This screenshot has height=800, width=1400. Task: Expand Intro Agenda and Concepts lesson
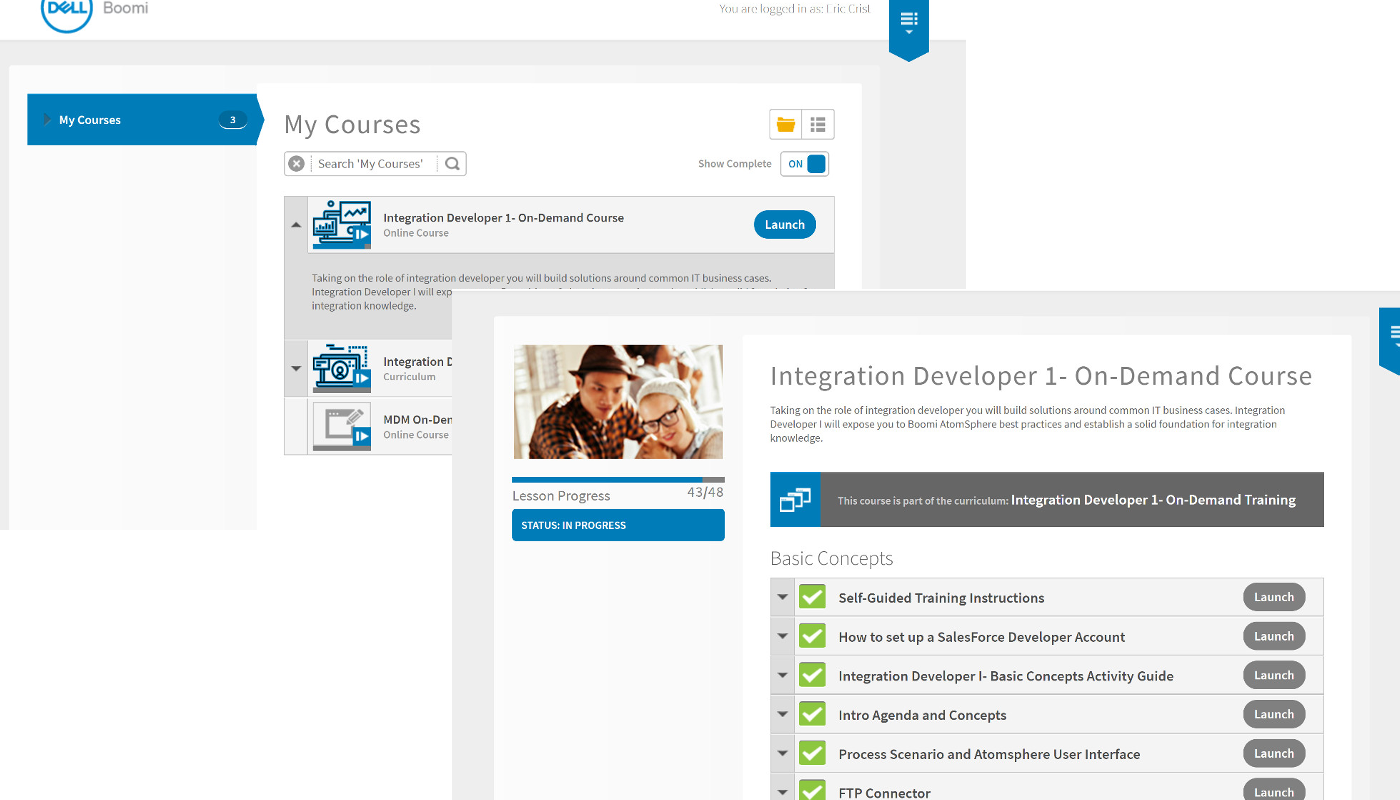coord(783,715)
